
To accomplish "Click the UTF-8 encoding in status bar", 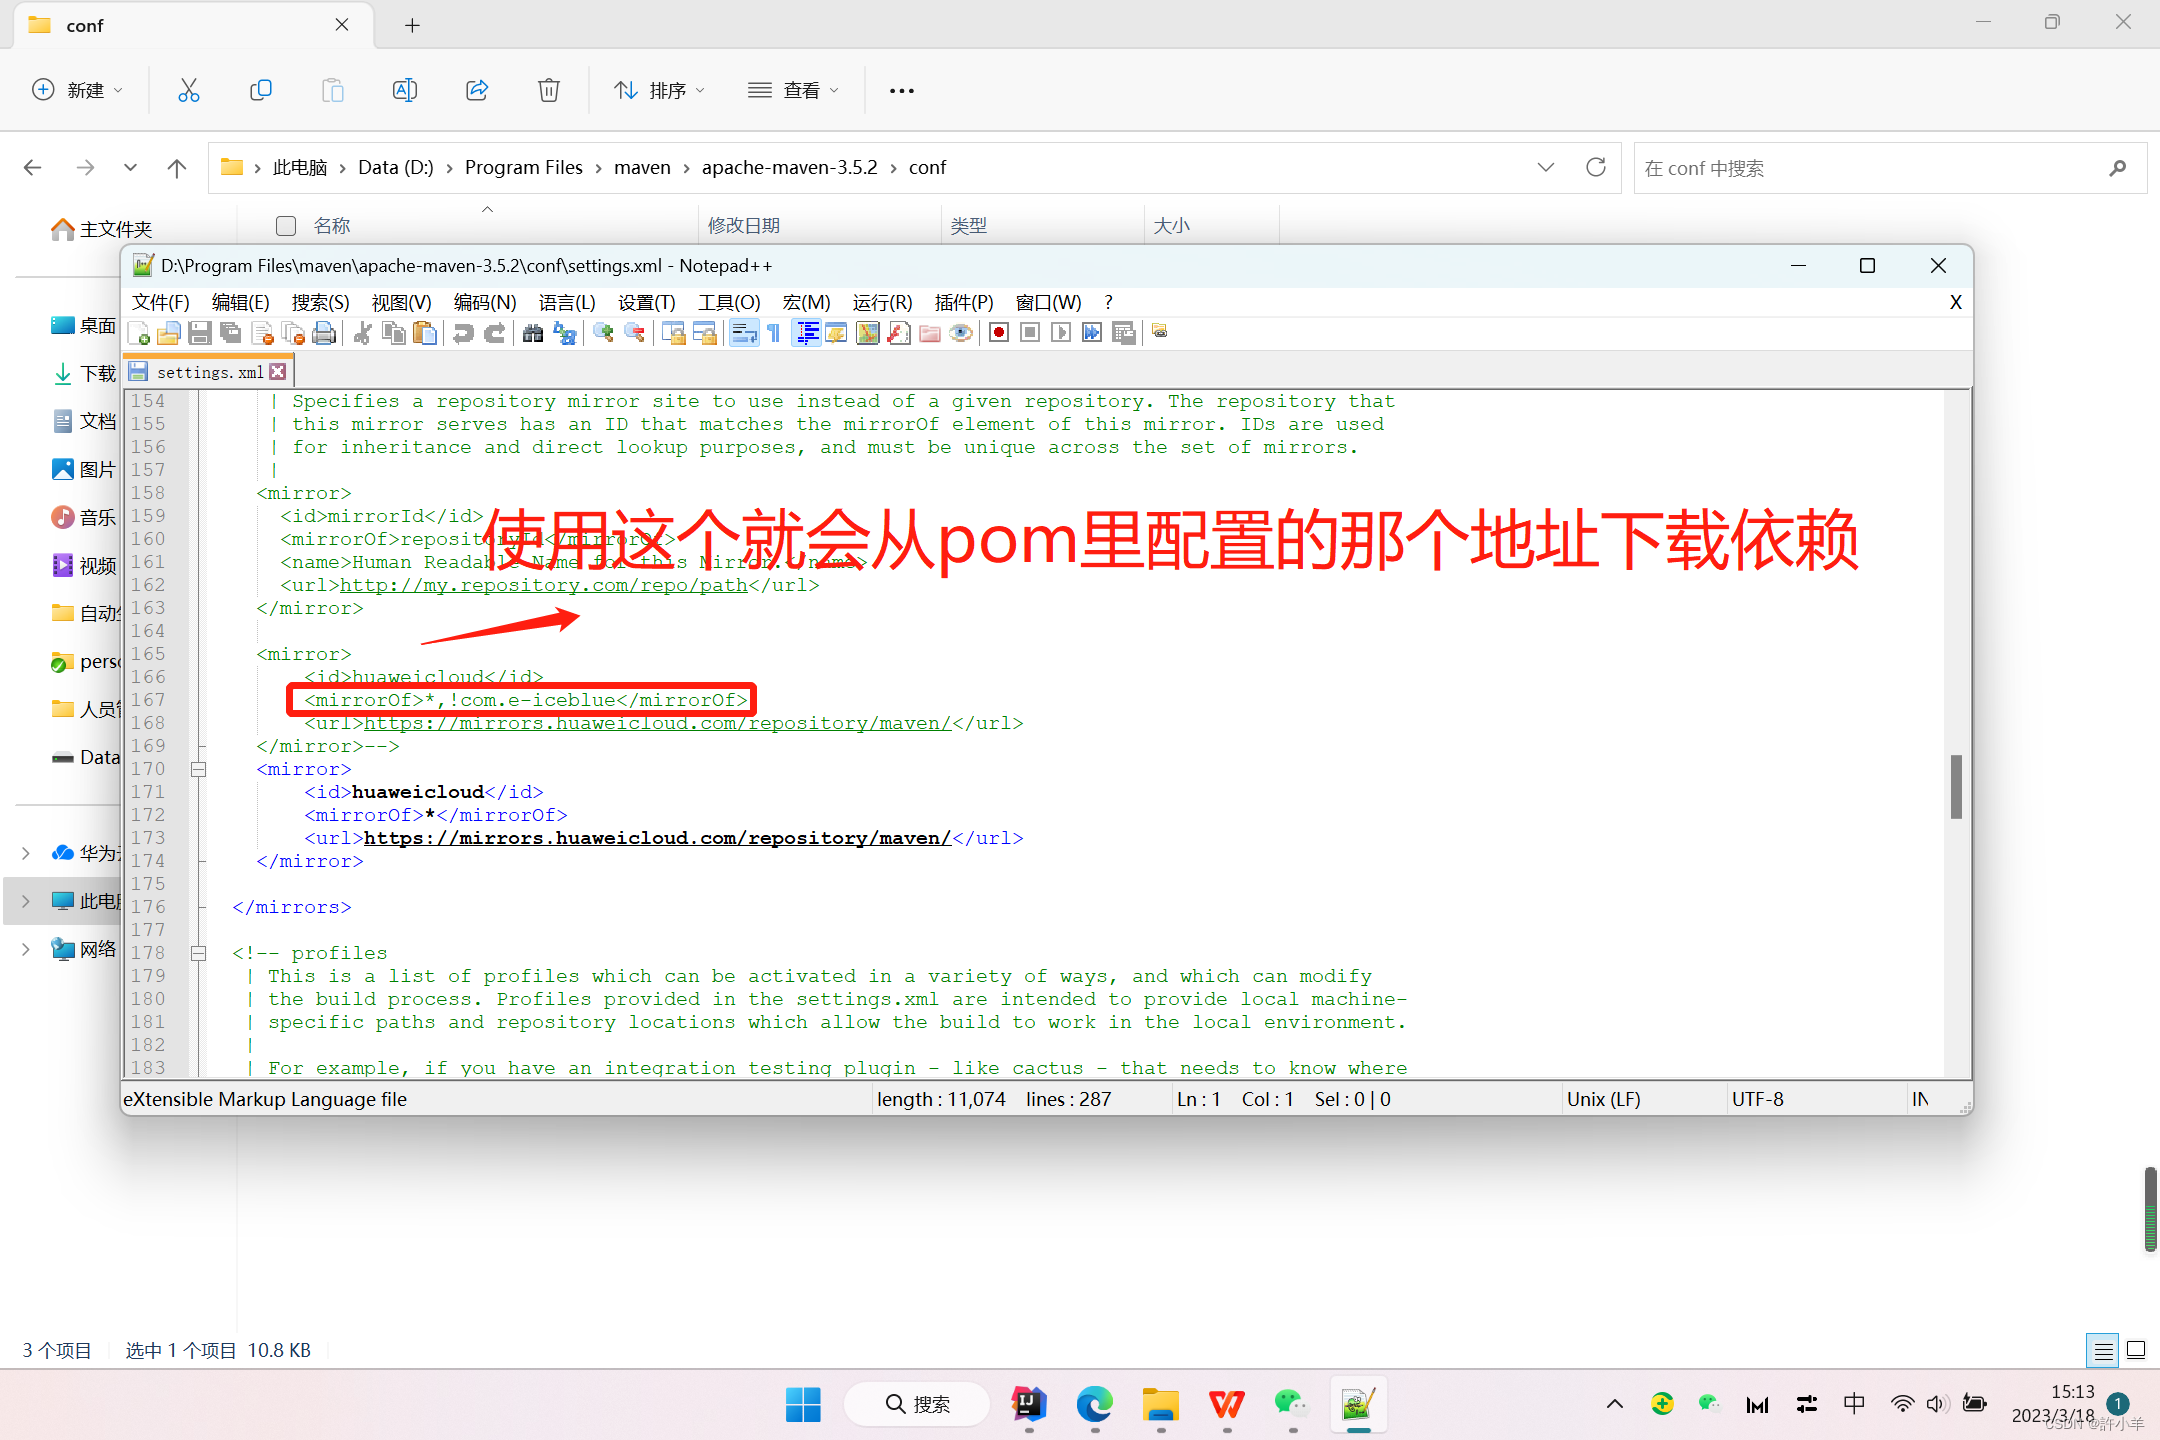I will point(1757,1099).
